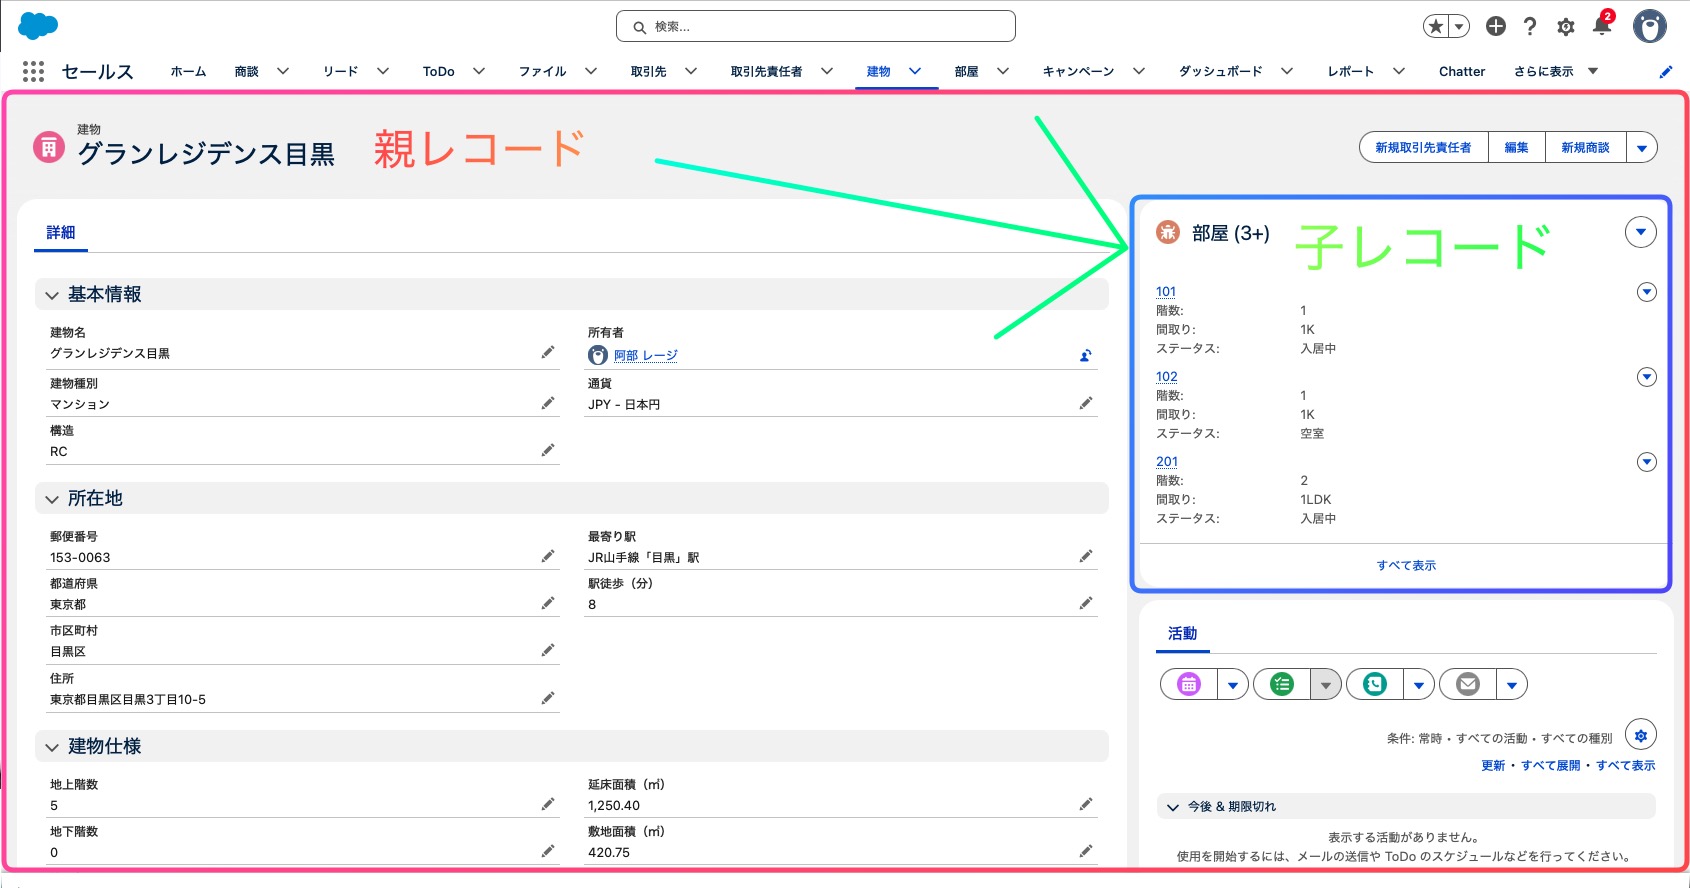Click the new task list icon
The image size is (1690, 888).
click(1282, 684)
